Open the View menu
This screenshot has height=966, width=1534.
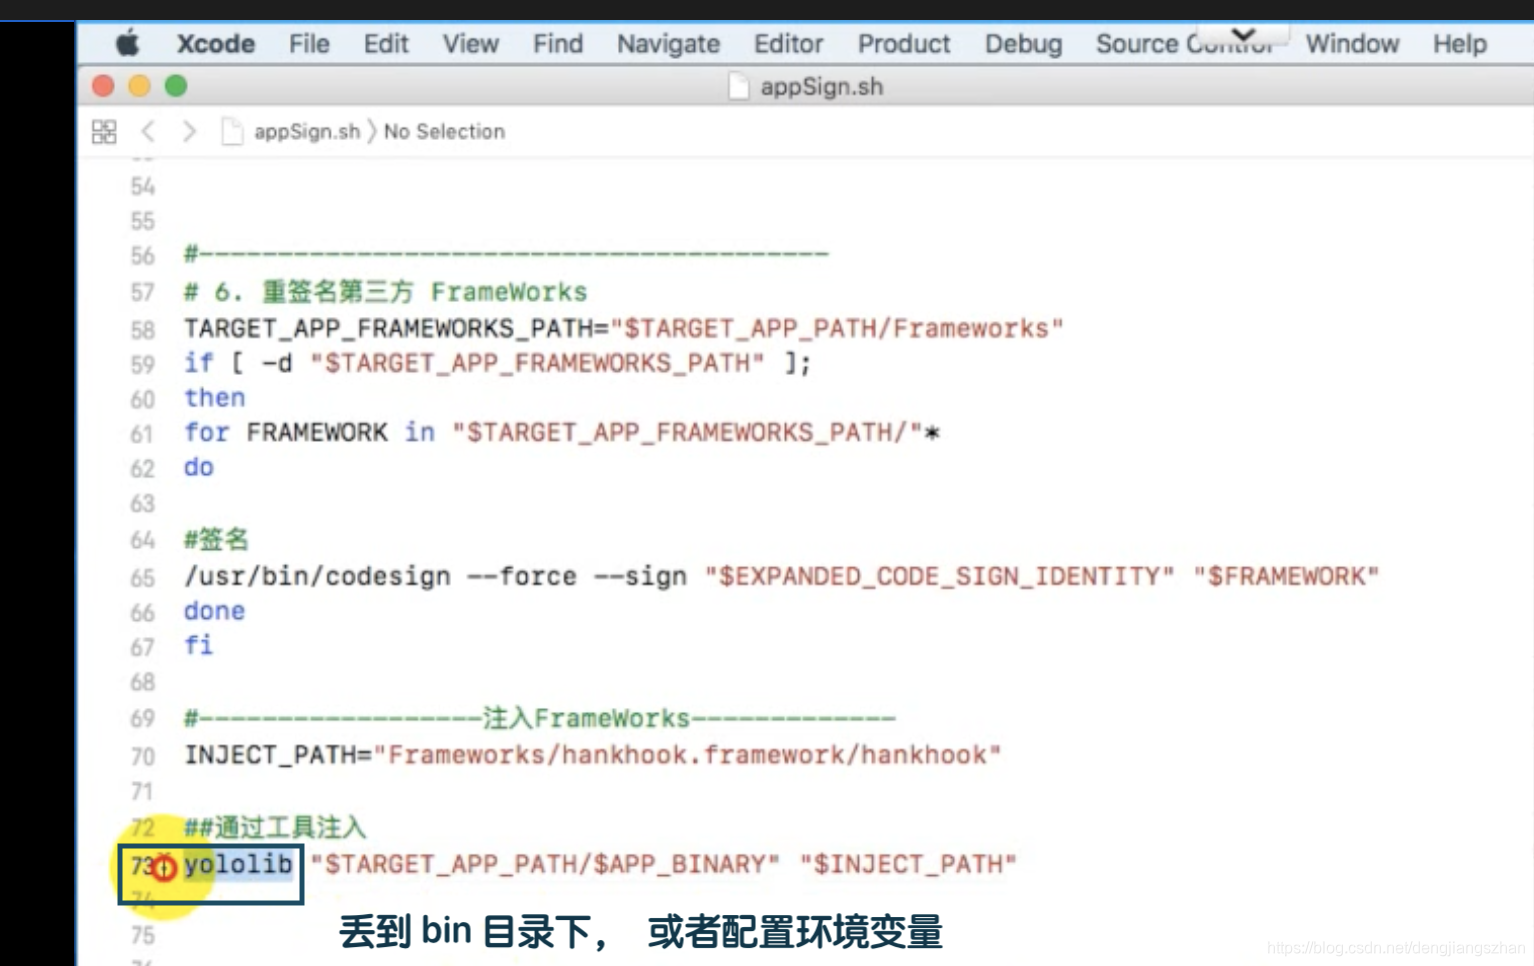pyautogui.click(x=470, y=44)
